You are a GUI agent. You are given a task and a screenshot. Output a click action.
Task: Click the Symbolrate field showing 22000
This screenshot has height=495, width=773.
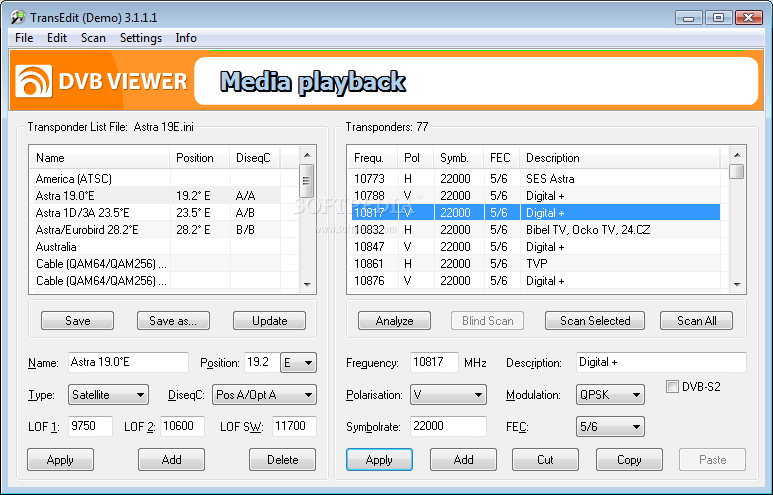coord(448,426)
